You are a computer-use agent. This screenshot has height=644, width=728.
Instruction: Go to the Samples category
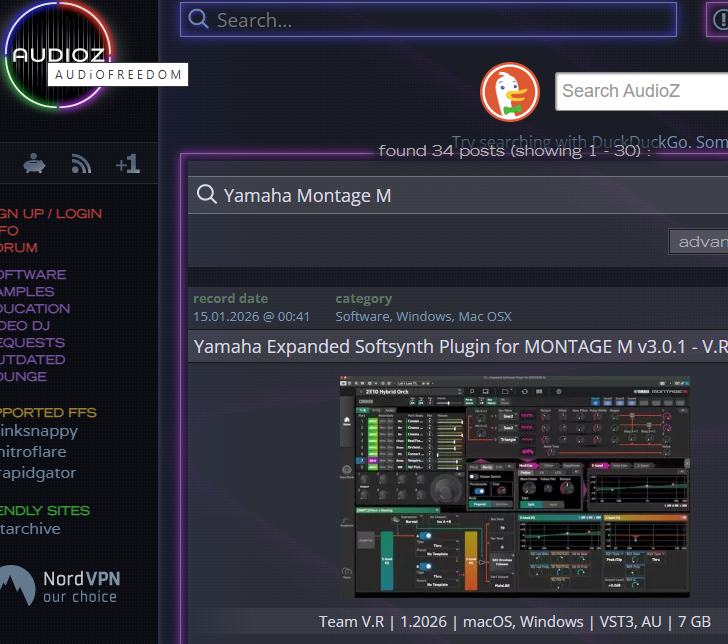27,292
